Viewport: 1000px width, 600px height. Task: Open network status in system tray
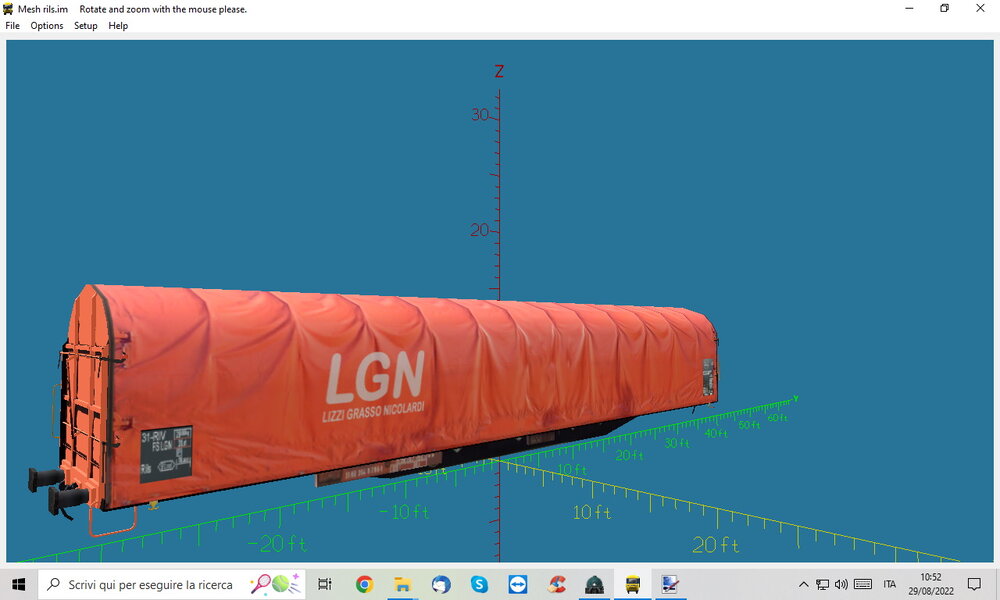click(x=823, y=584)
